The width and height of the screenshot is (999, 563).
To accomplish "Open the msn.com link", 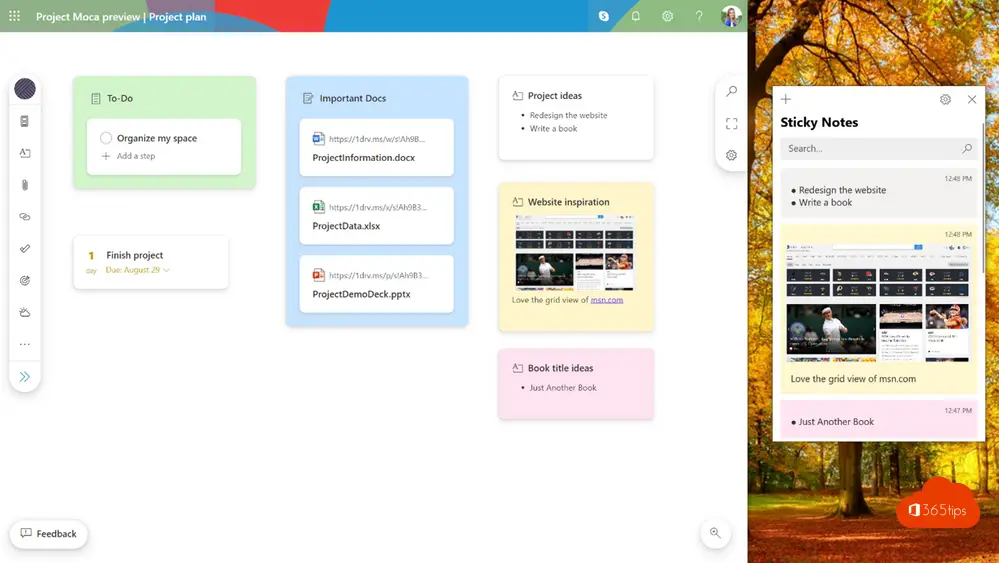I will pos(607,300).
